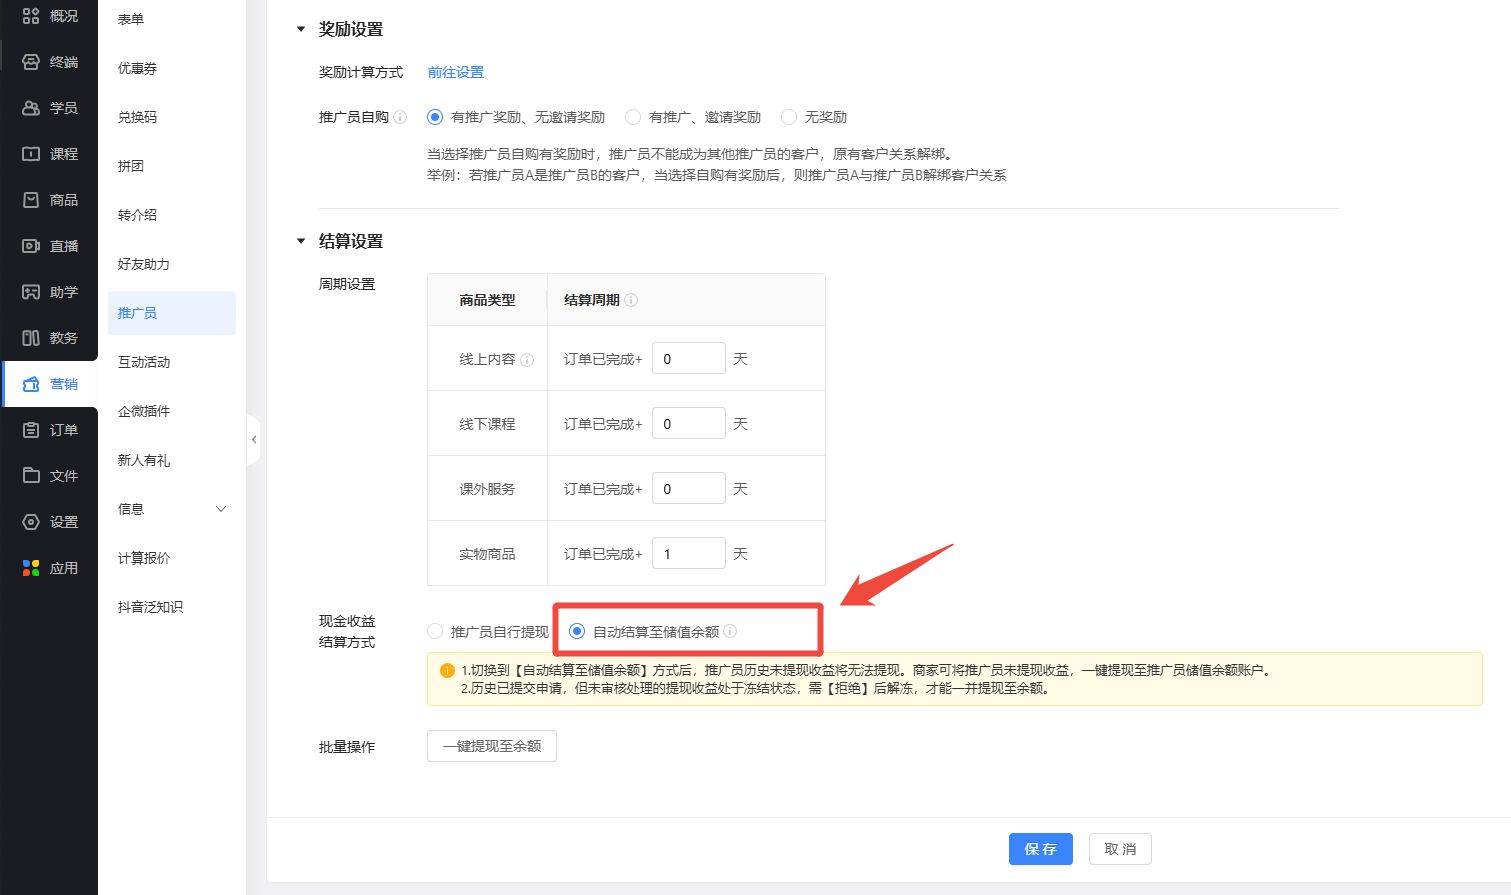The height and width of the screenshot is (895, 1511).
Task: Open the 转介绍 menu entry
Action: [x=138, y=214]
